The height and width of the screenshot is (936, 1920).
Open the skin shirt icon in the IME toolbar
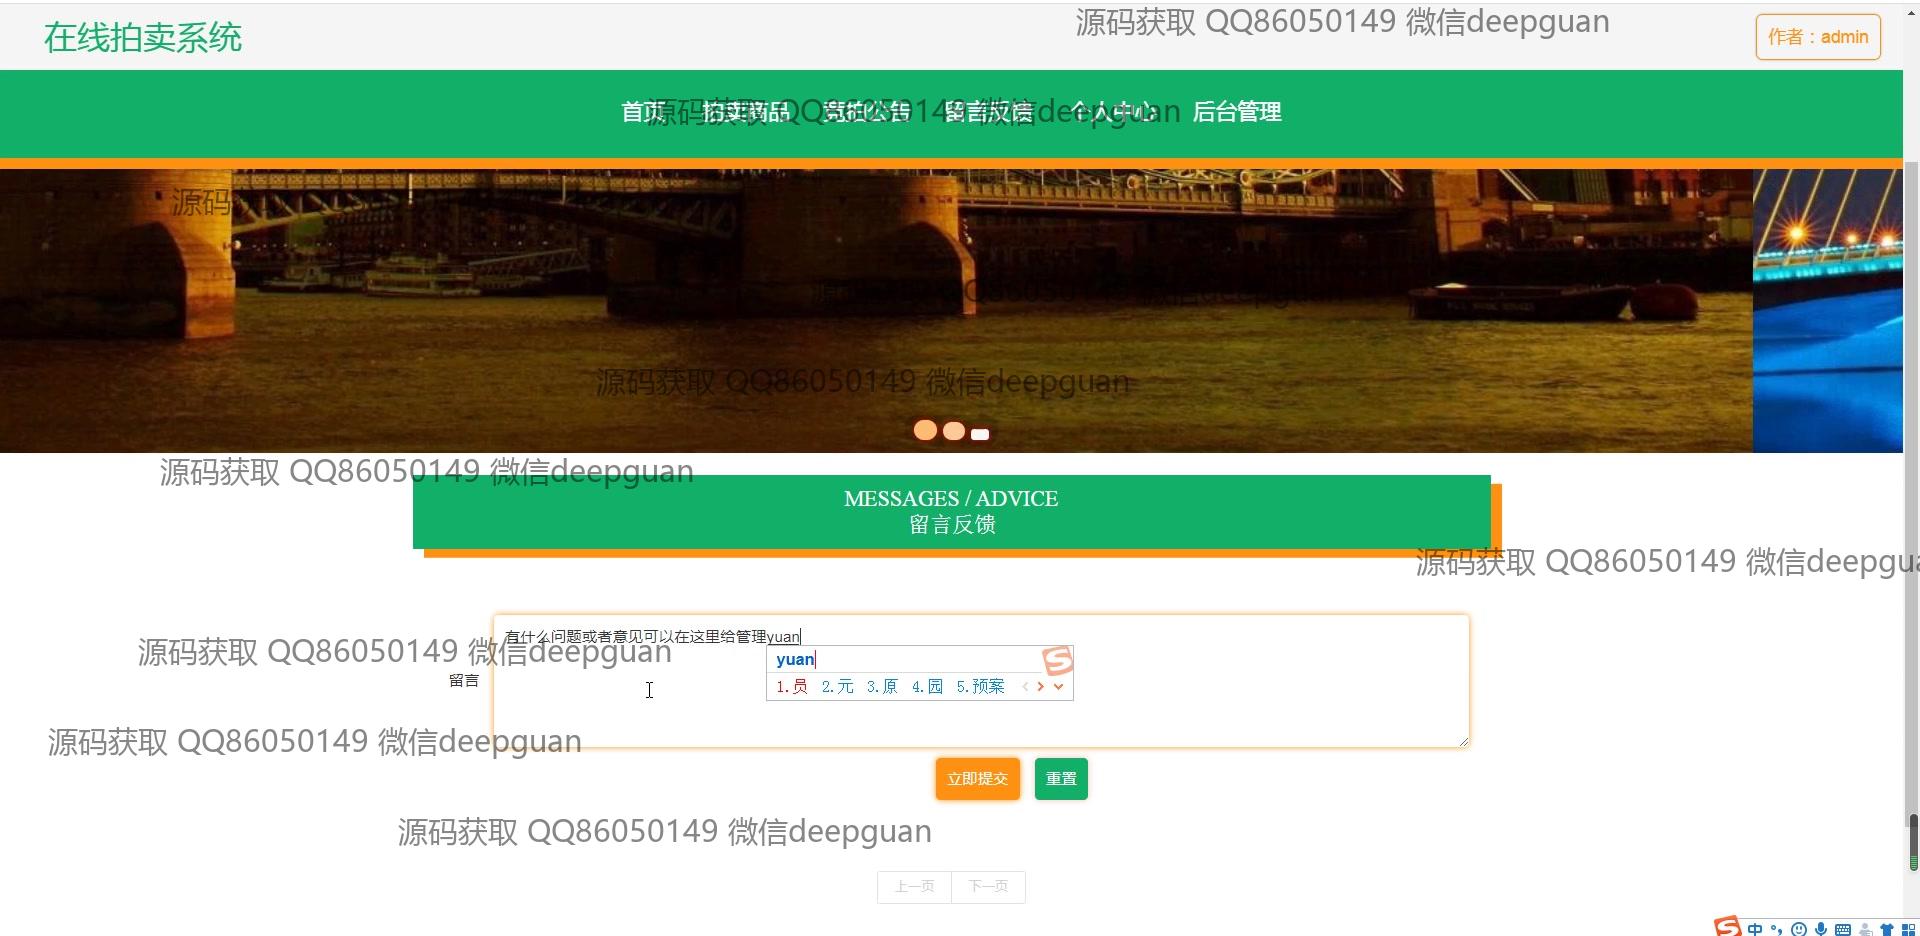coord(1887,929)
